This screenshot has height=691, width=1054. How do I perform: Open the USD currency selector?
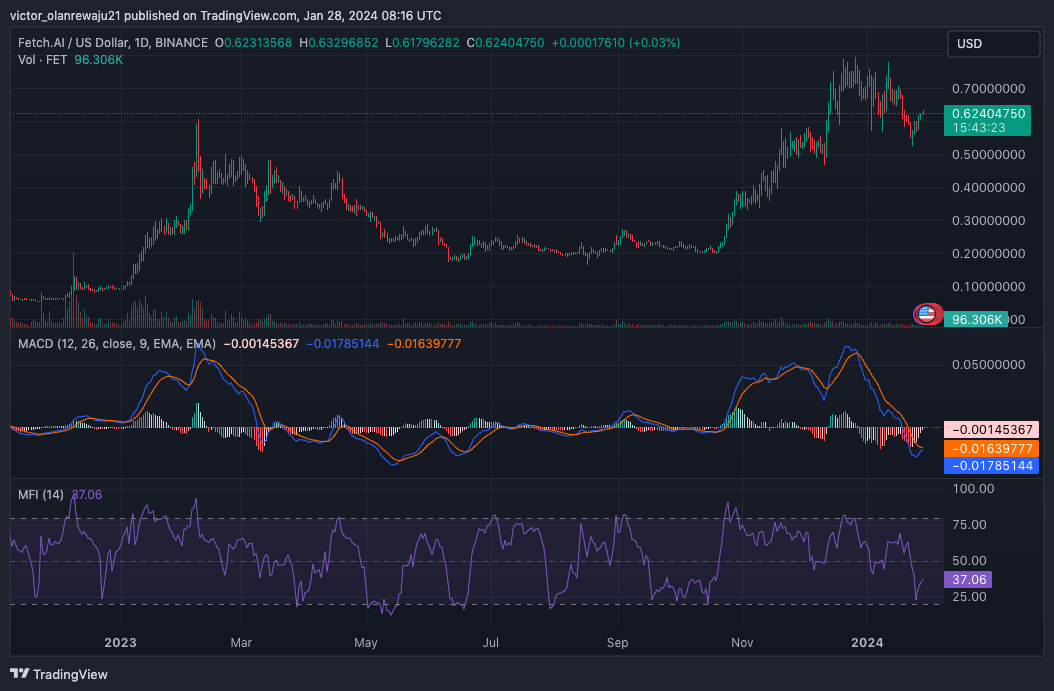994,44
